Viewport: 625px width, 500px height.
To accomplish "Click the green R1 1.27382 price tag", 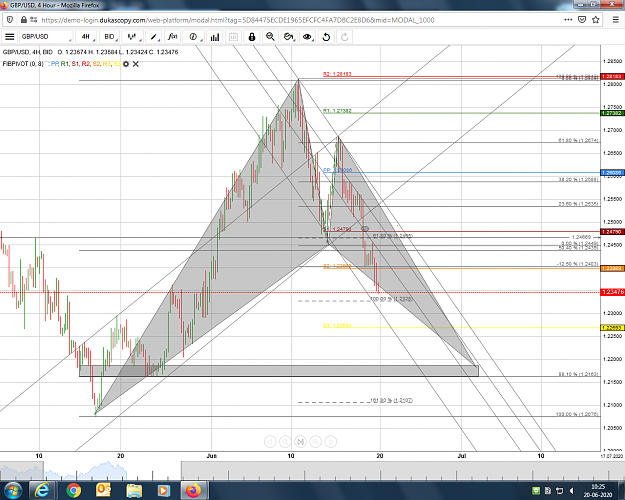I will click(x=612, y=113).
